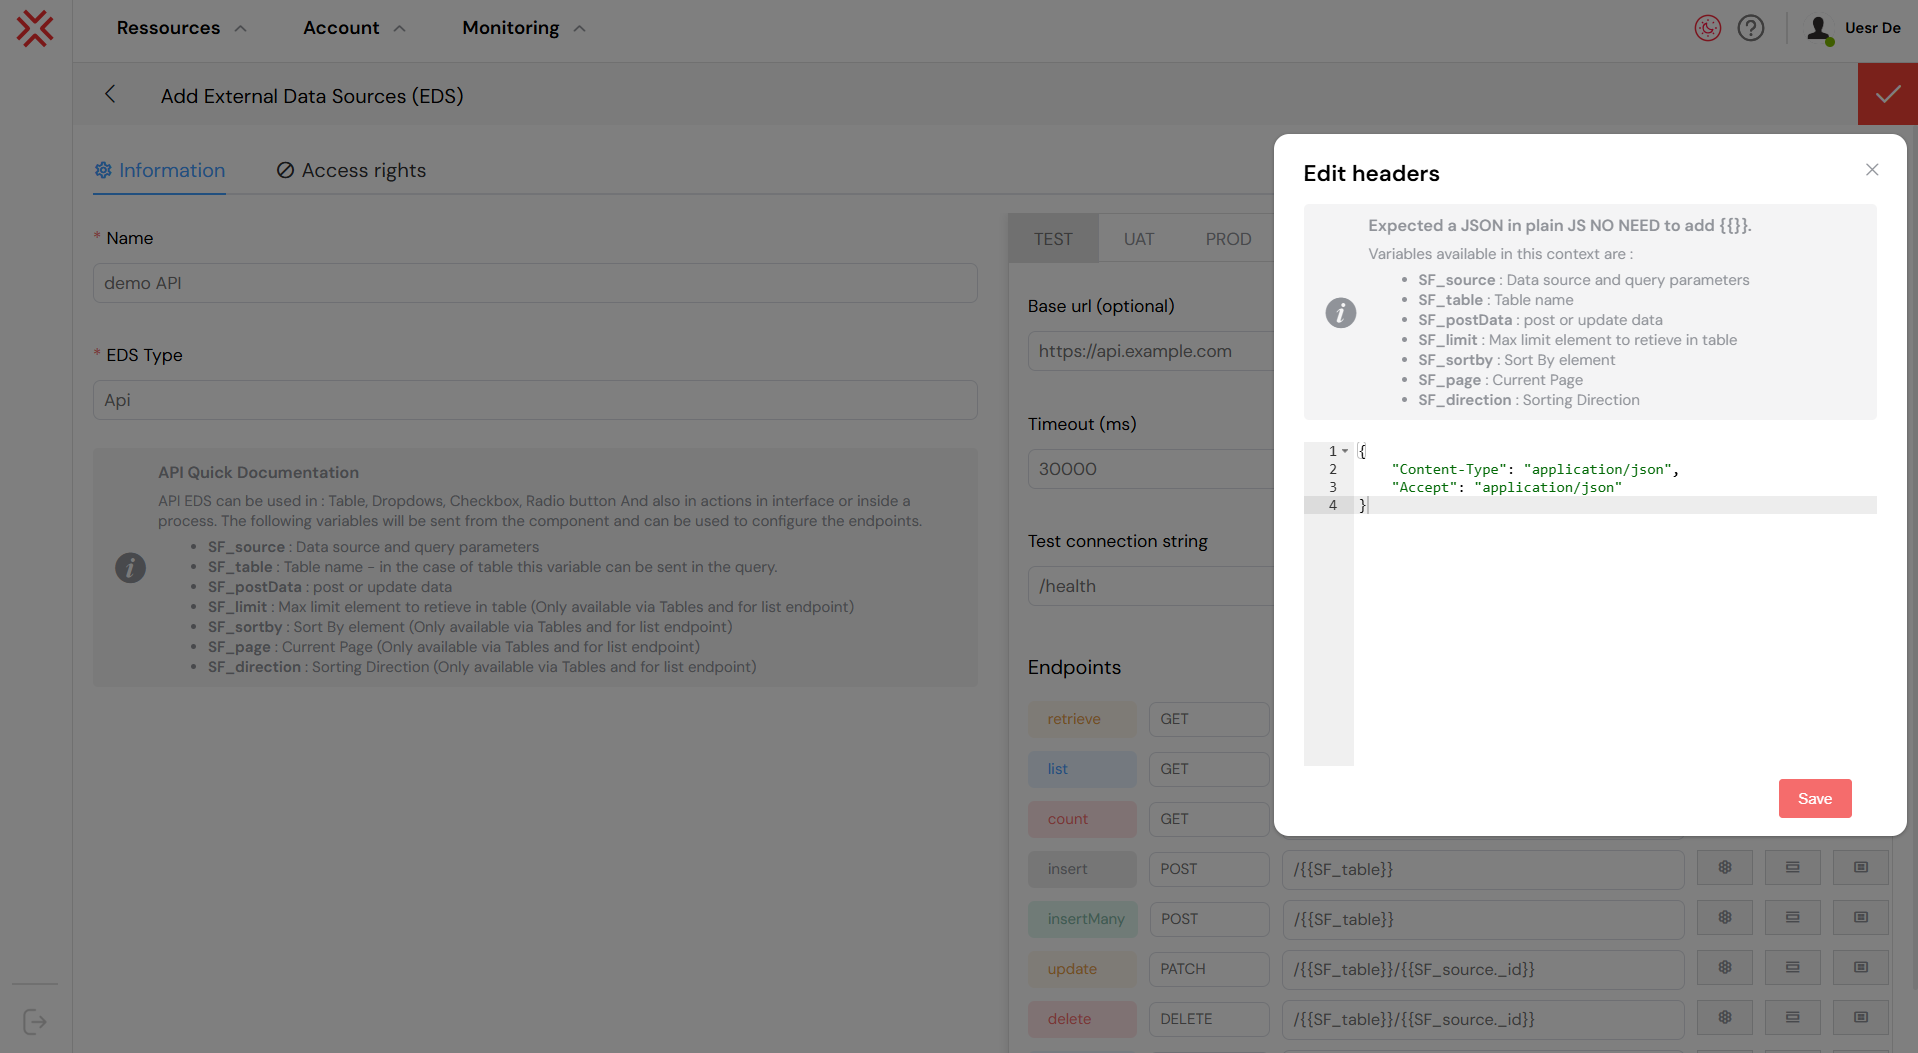Click the back arrow beside Add External Data Sources
This screenshot has width=1918, height=1053.
point(110,94)
